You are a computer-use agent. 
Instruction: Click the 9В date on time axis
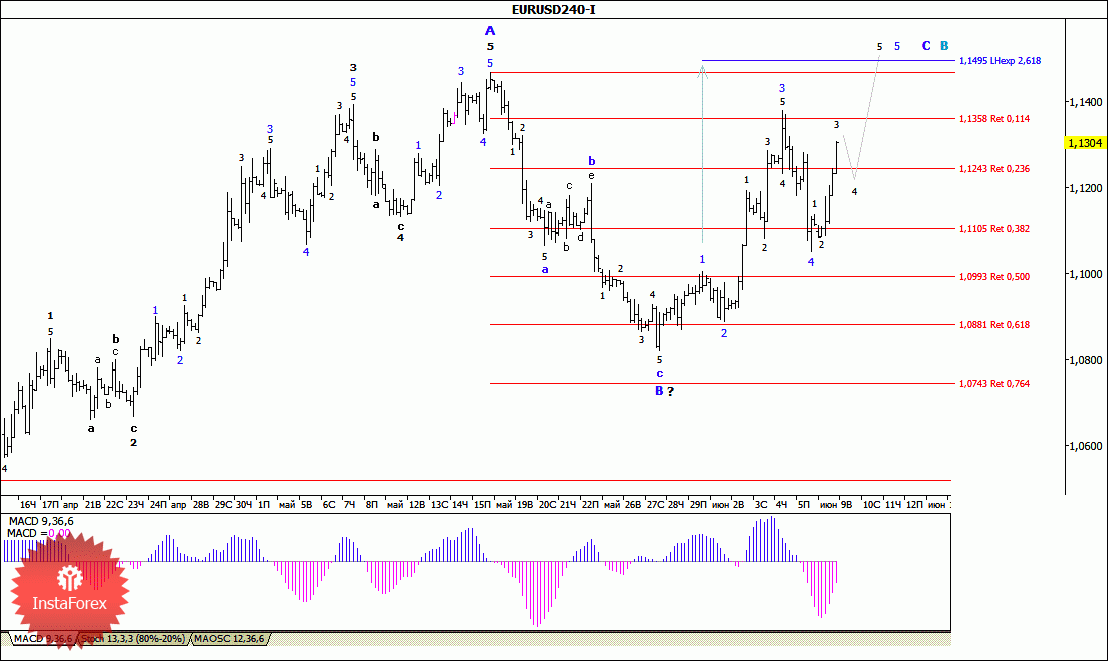[x=847, y=505]
